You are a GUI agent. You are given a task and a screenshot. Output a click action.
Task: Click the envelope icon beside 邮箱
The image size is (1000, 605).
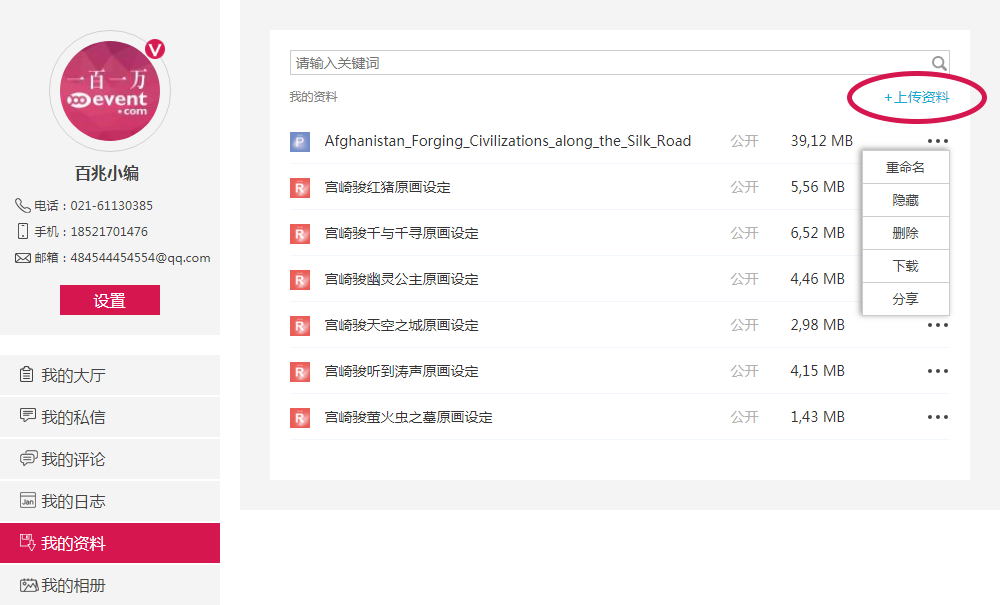23,258
